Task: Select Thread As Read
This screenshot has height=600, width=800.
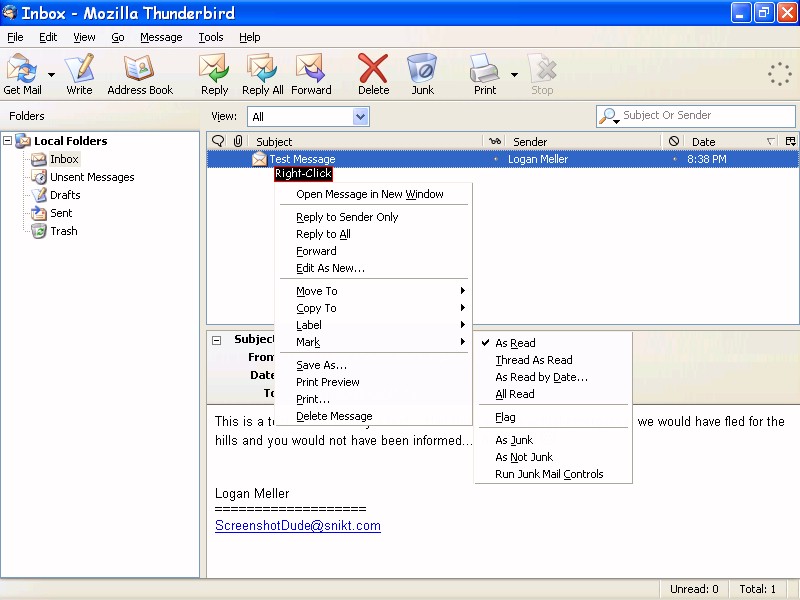Action: [554, 360]
